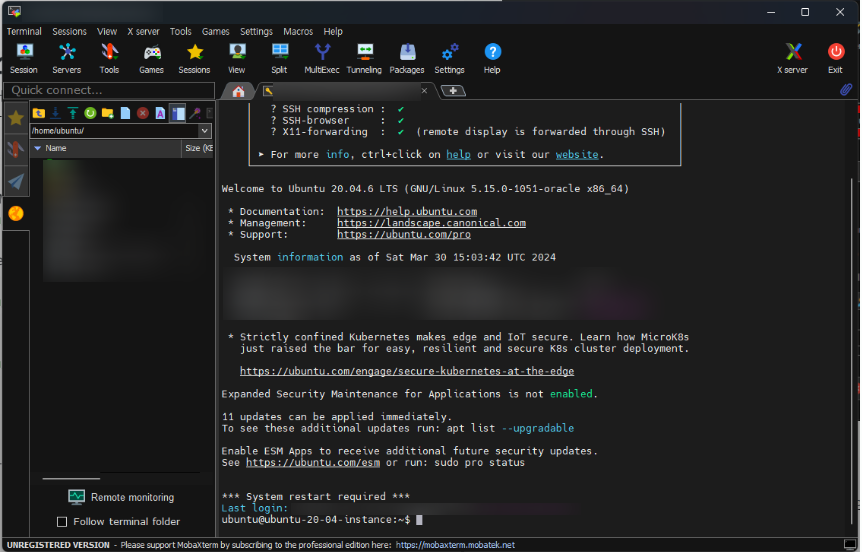Image resolution: width=862 pixels, height=552 pixels.
Task: Select the Split toolbar icon
Action: [279, 58]
